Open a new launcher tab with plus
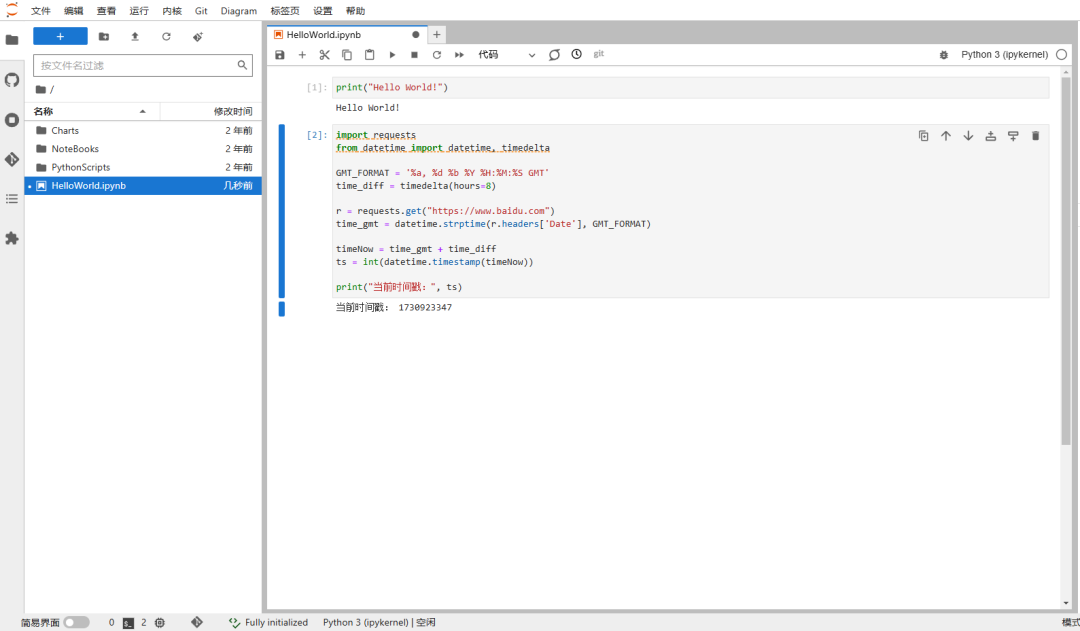The height and width of the screenshot is (631, 1080). click(x=437, y=34)
